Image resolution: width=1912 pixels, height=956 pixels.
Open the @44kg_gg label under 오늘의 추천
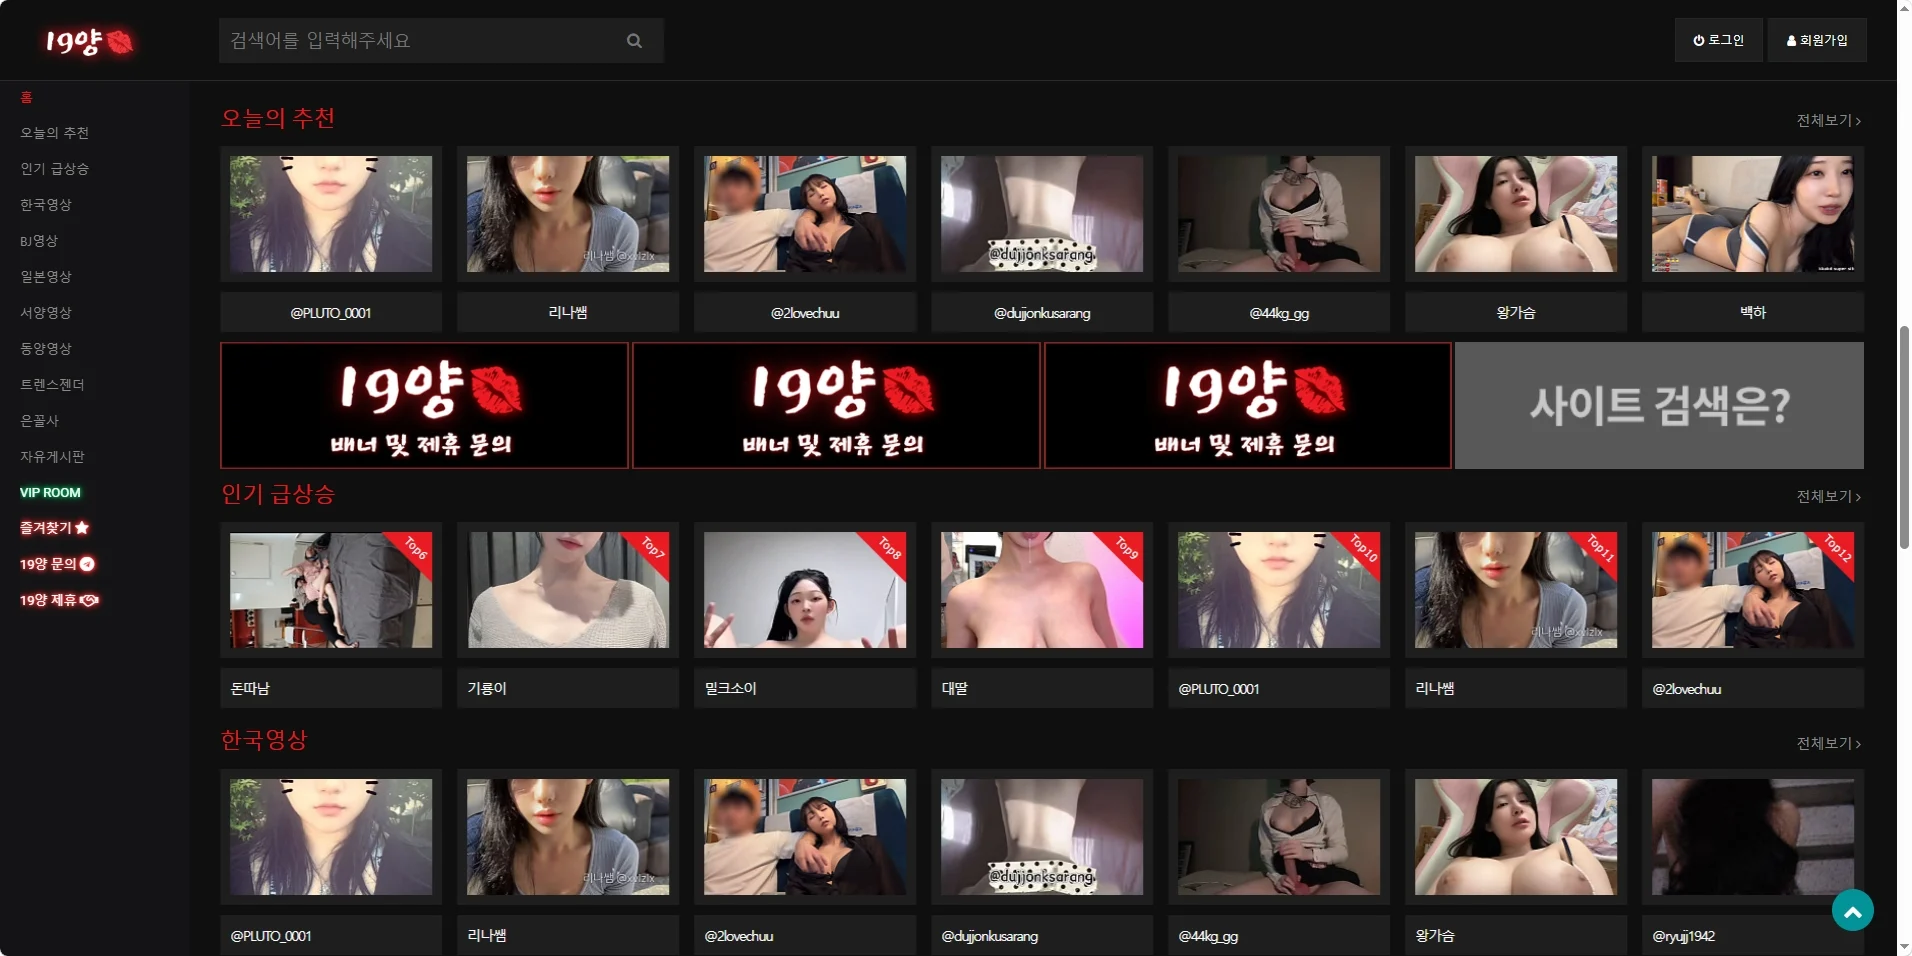click(x=1279, y=313)
